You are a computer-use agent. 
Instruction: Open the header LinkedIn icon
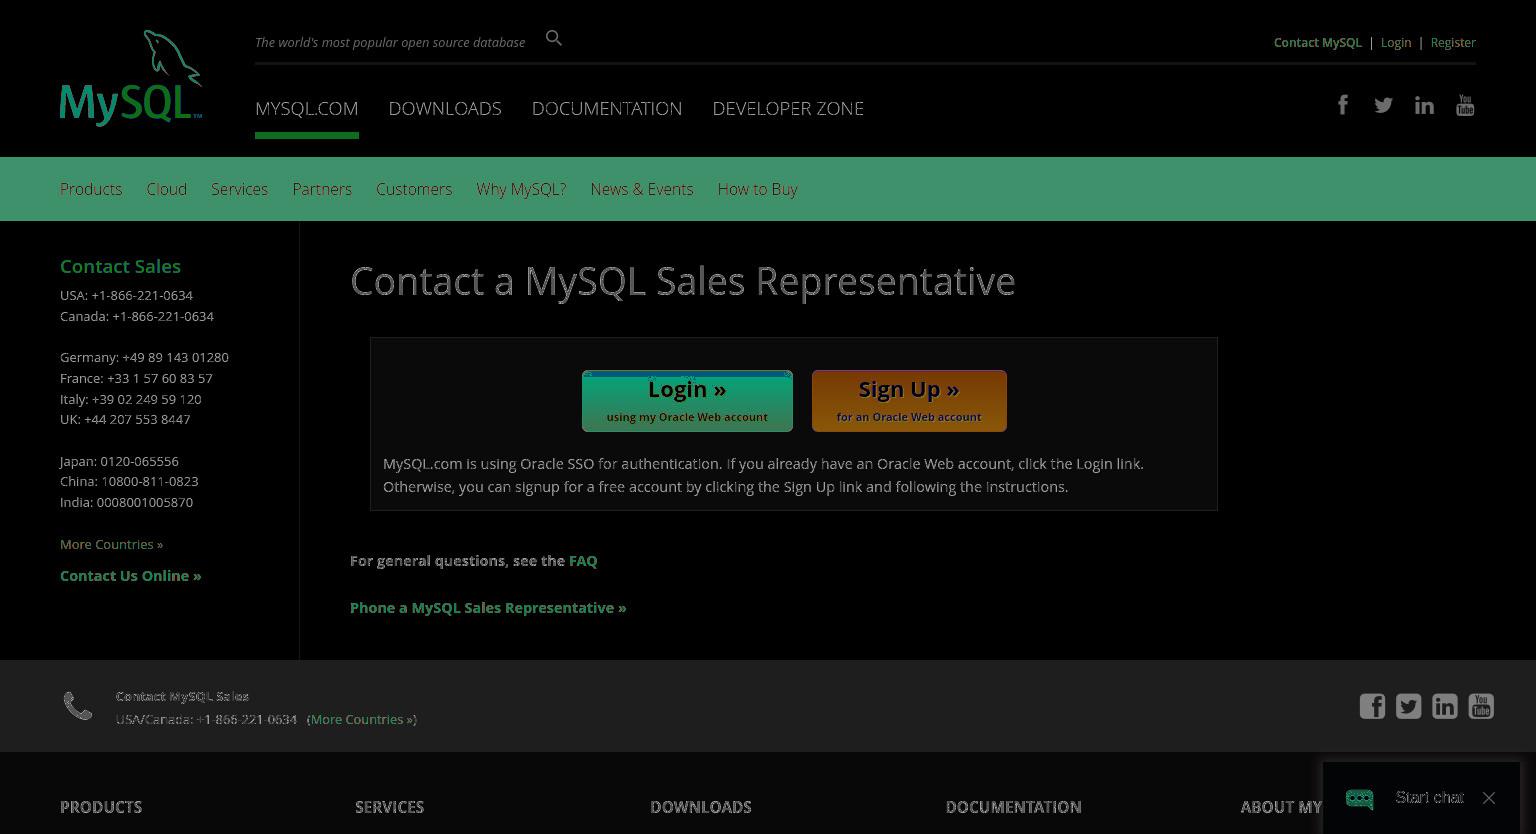tap(1424, 105)
